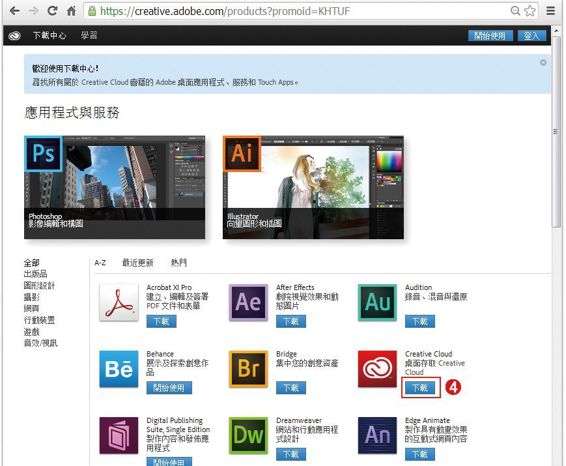Screen dimensions: 566x466
Task: Select 出版品 category filter
Action: (35, 274)
